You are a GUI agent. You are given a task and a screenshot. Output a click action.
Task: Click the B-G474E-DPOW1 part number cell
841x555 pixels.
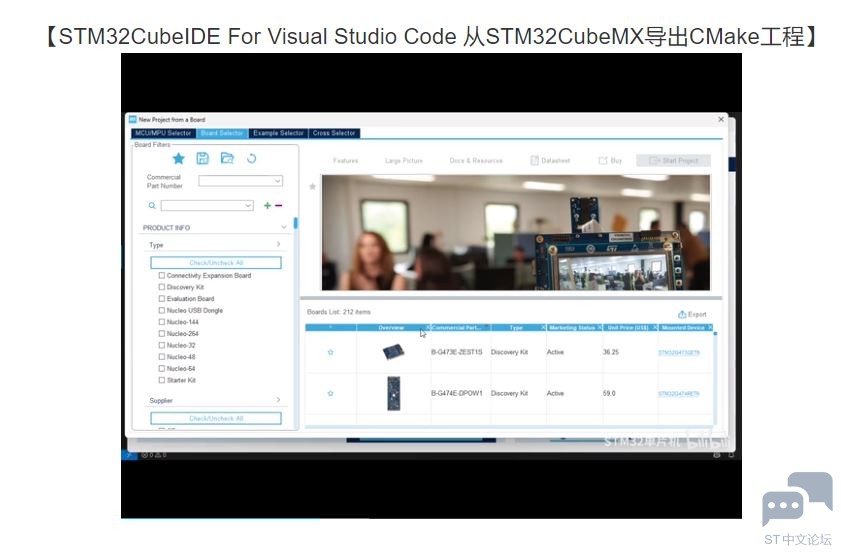coord(457,394)
